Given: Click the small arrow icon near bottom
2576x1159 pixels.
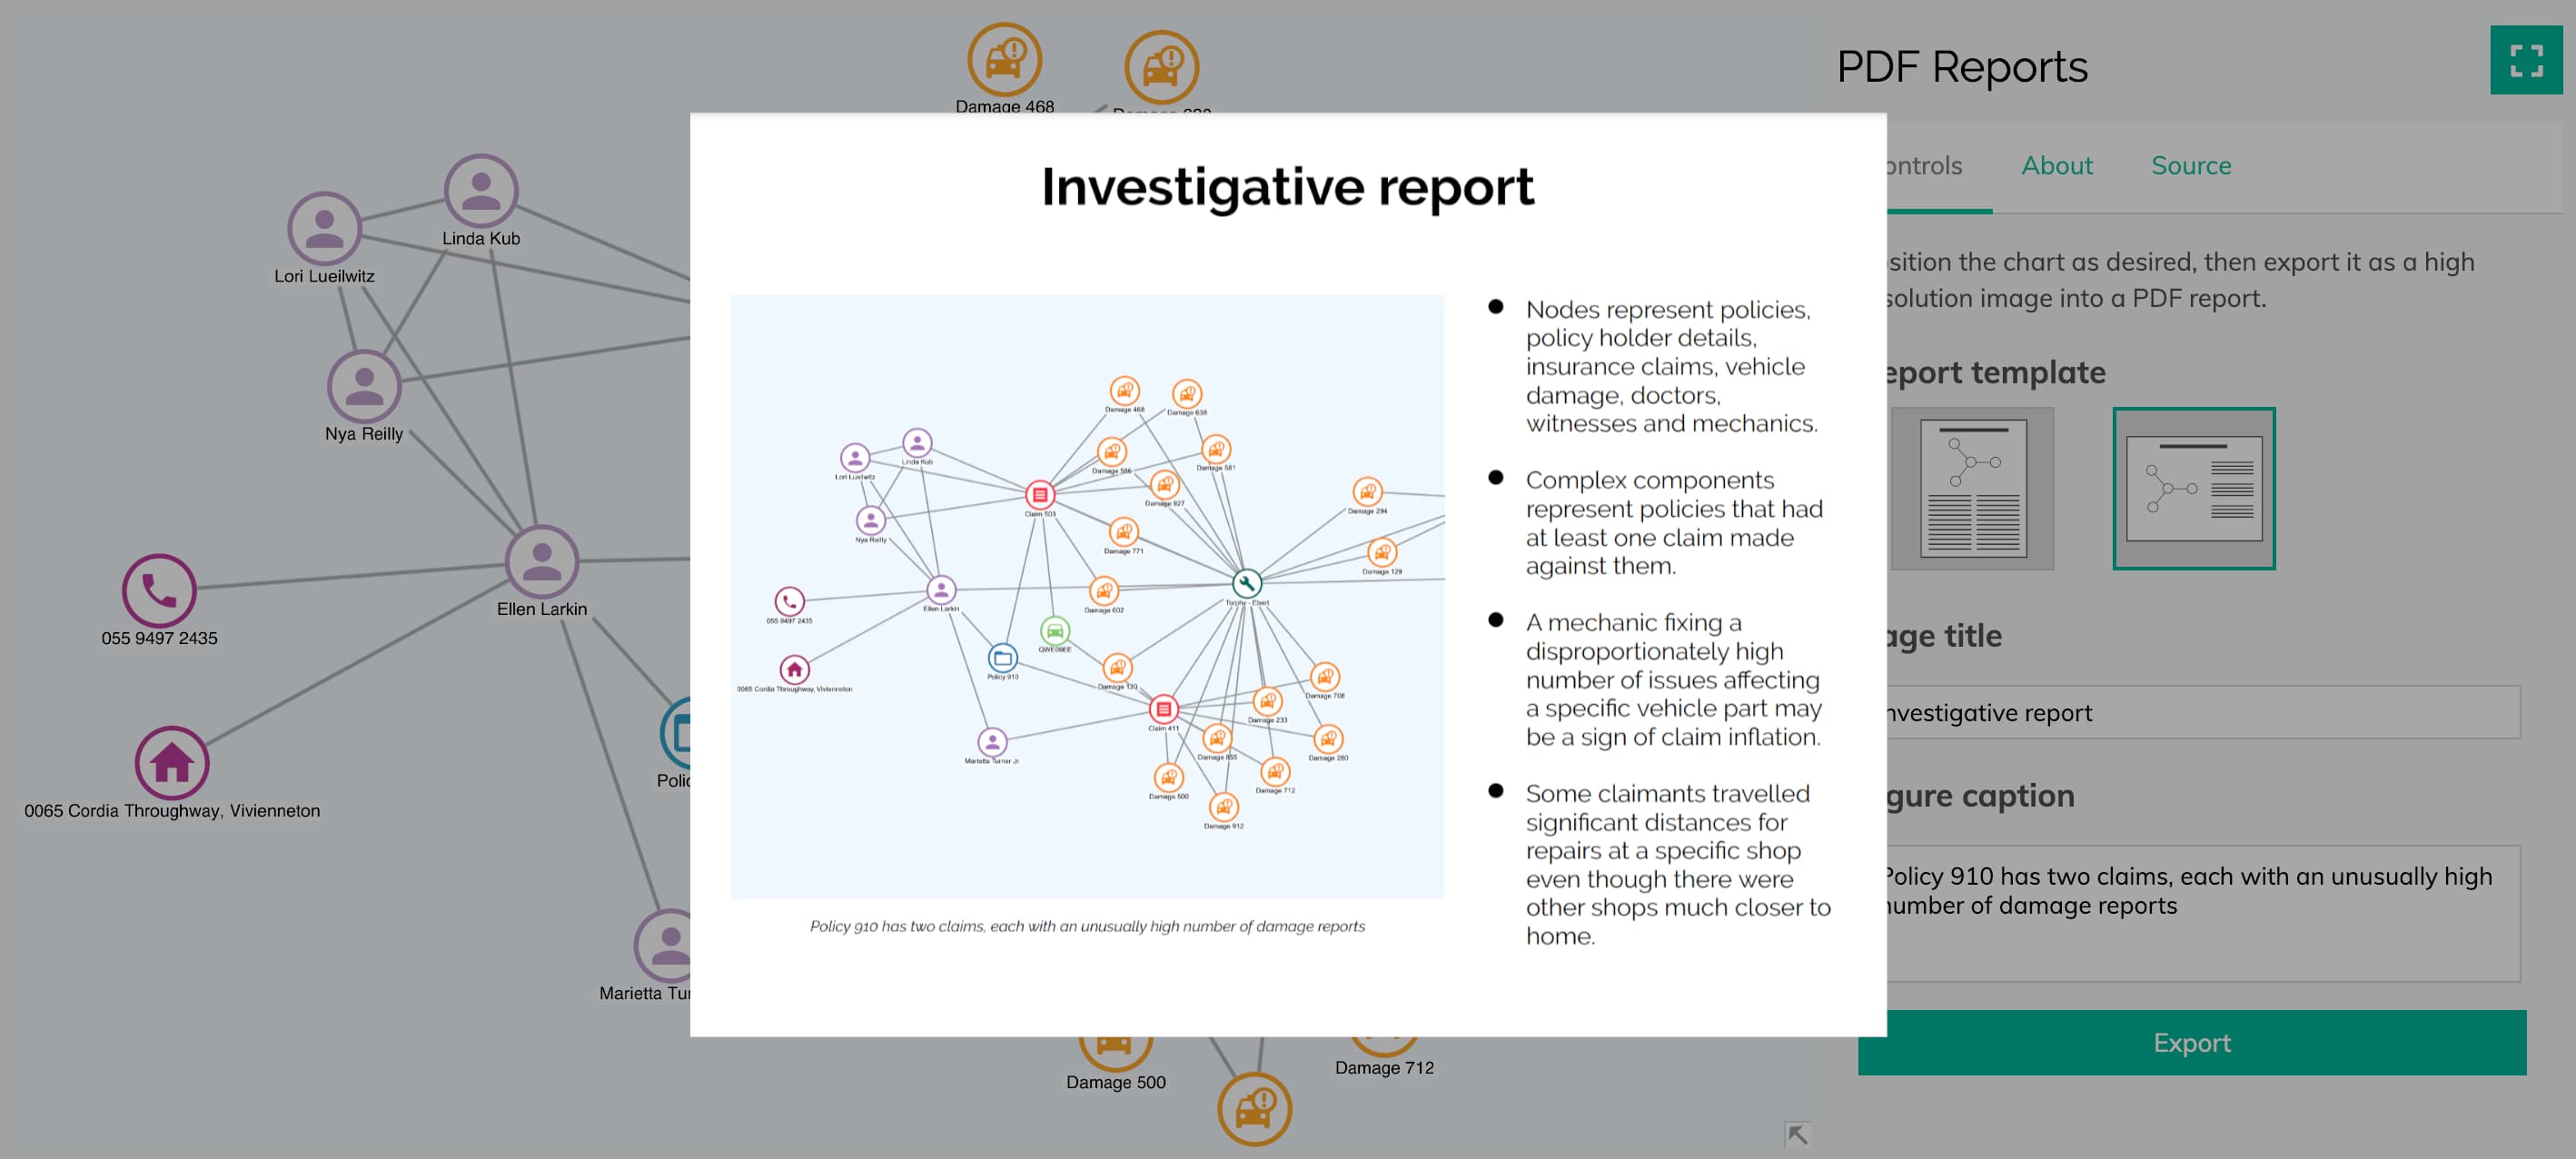Looking at the screenshot, I should pyautogui.click(x=1796, y=1134).
